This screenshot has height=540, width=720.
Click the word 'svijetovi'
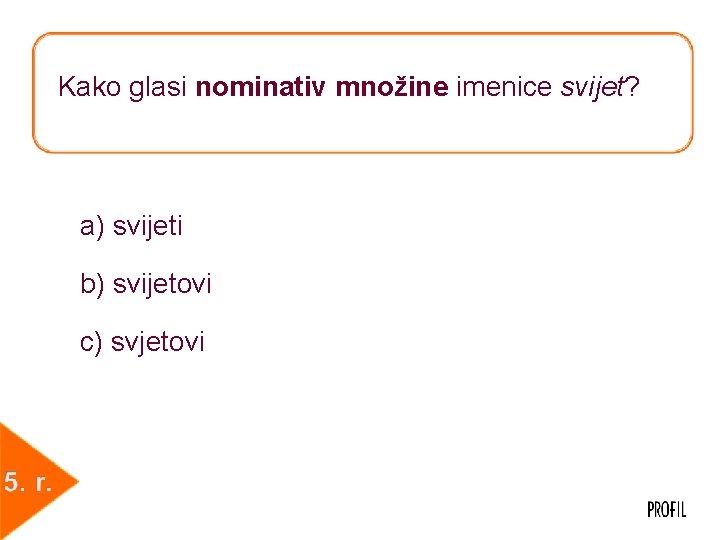click(x=162, y=285)
